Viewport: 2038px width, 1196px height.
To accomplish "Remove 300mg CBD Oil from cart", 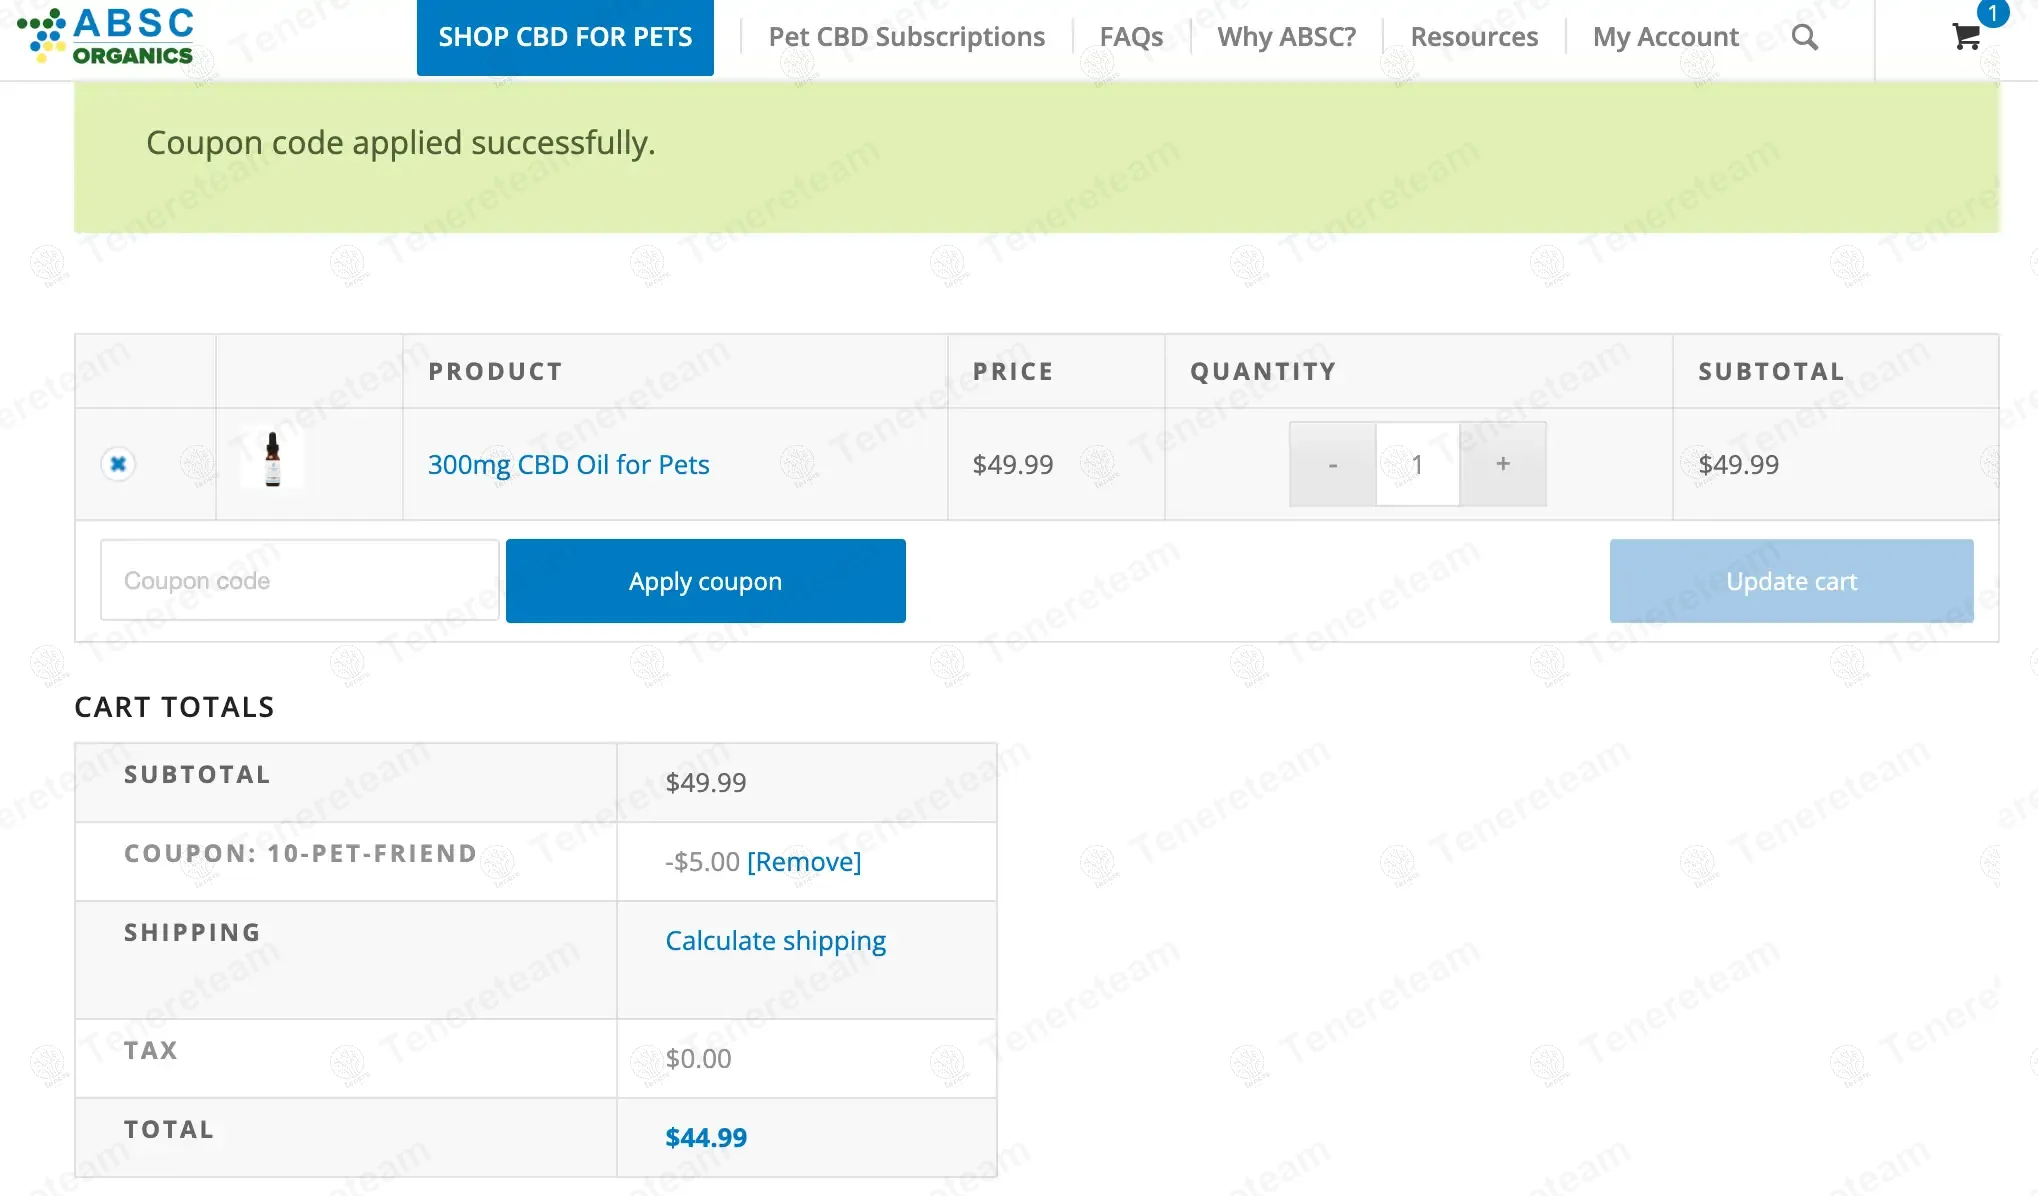I will click(118, 464).
